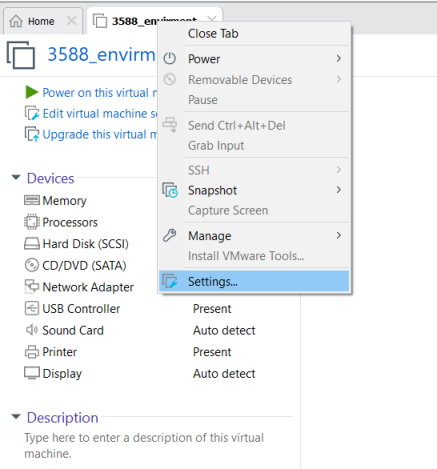Select the Memory device icon
The width and height of the screenshot is (437, 469).
[x=32, y=200]
